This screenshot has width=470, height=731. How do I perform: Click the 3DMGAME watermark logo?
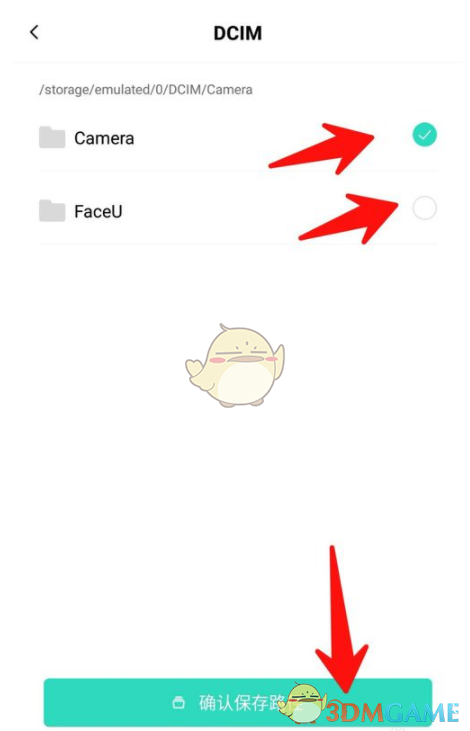[x=392, y=712]
